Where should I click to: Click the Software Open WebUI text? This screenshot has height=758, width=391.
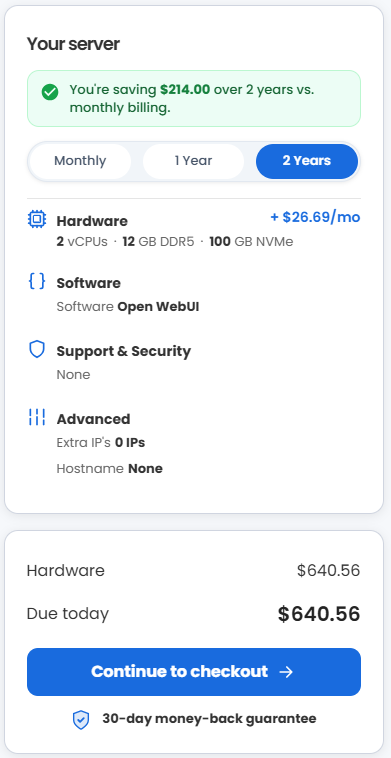(x=128, y=307)
